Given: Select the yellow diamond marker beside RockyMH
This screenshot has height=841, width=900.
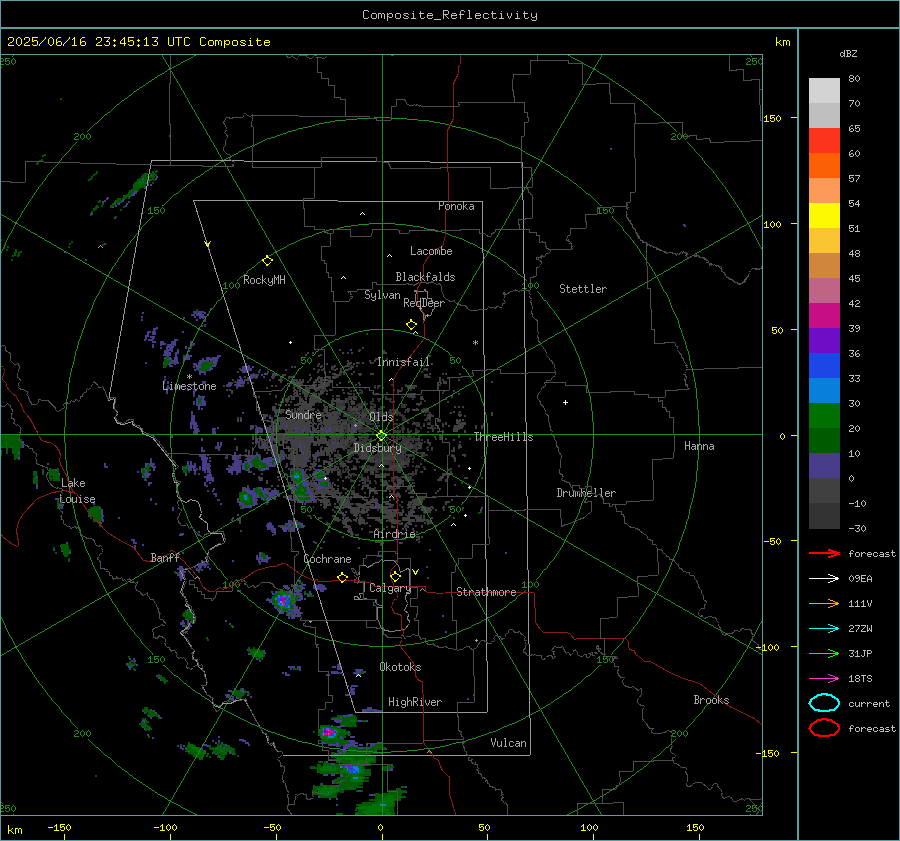Looking at the screenshot, I should (267, 261).
